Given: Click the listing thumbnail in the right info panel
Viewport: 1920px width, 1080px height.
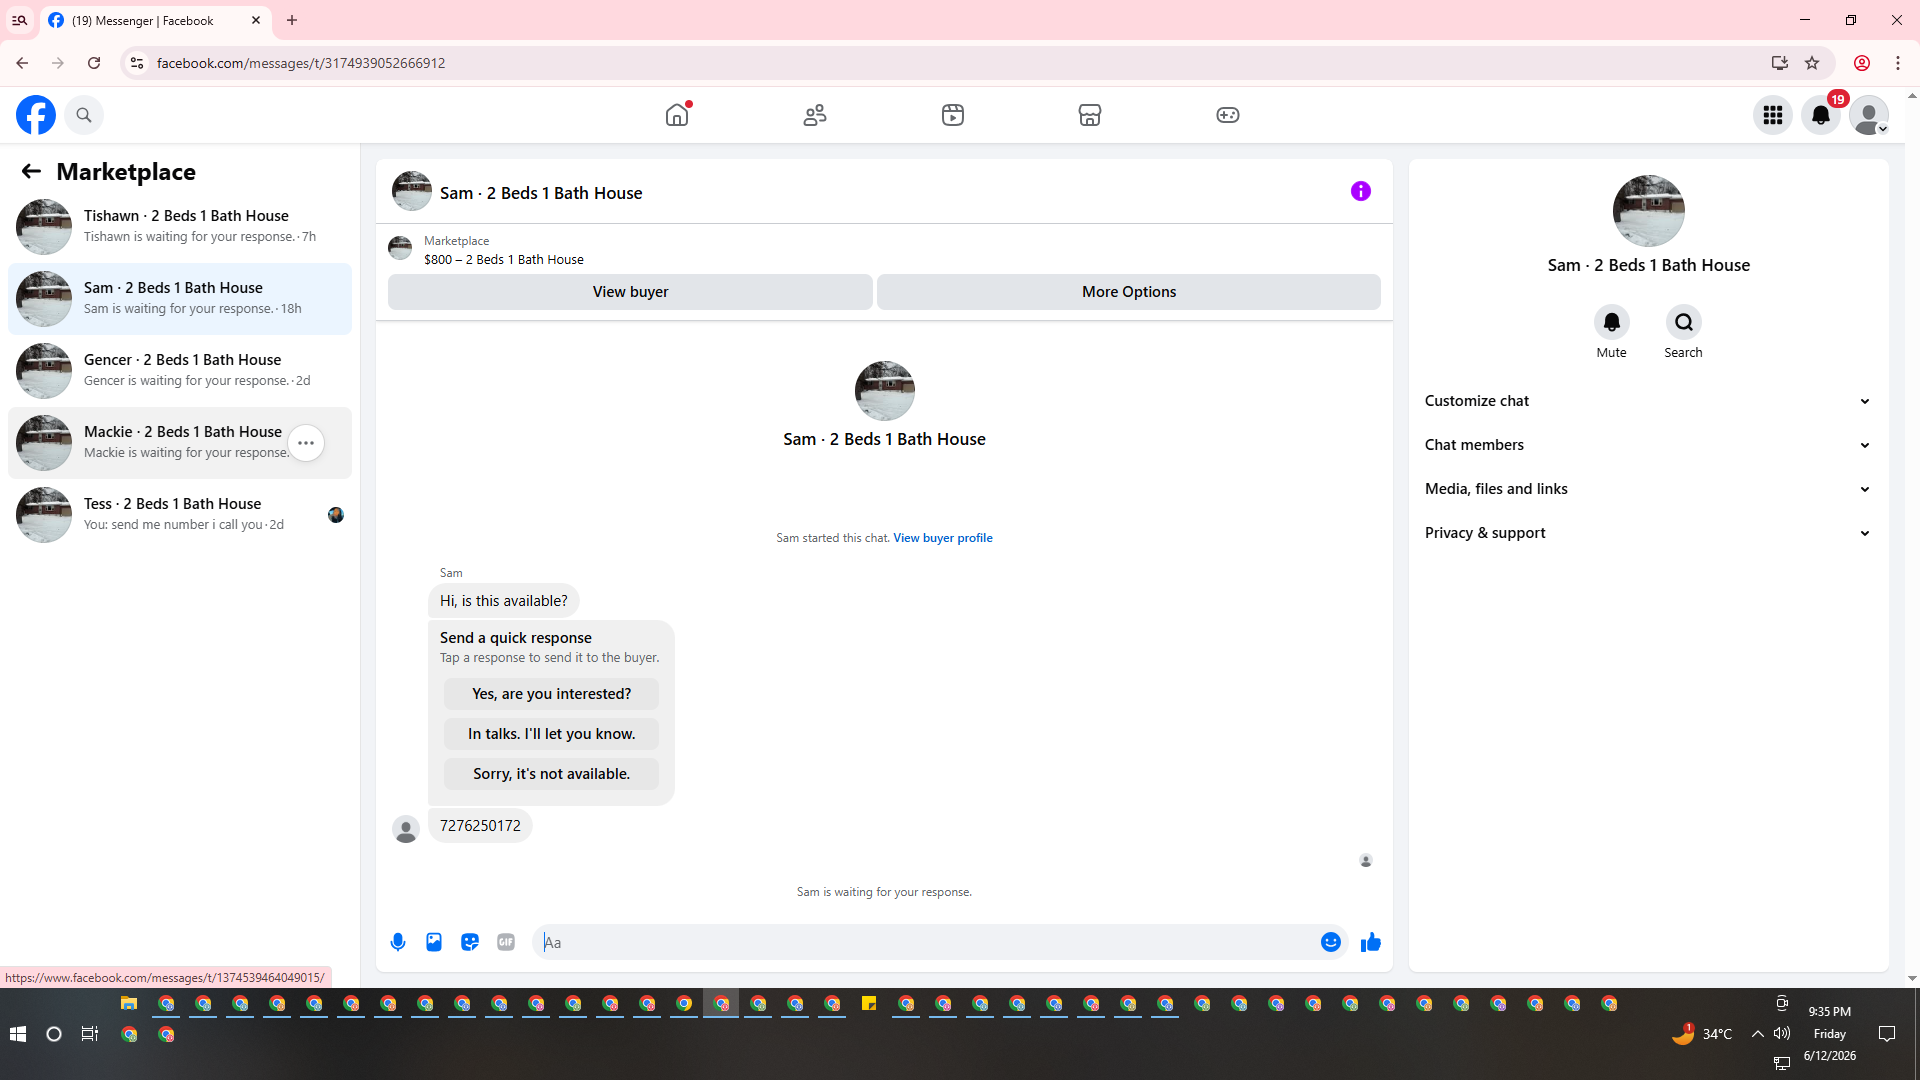Looking at the screenshot, I should click(x=1649, y=211).
